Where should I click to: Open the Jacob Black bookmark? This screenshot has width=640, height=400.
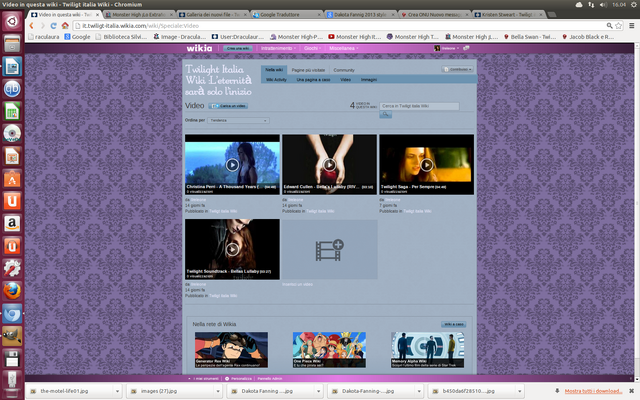tap(588, 37)
